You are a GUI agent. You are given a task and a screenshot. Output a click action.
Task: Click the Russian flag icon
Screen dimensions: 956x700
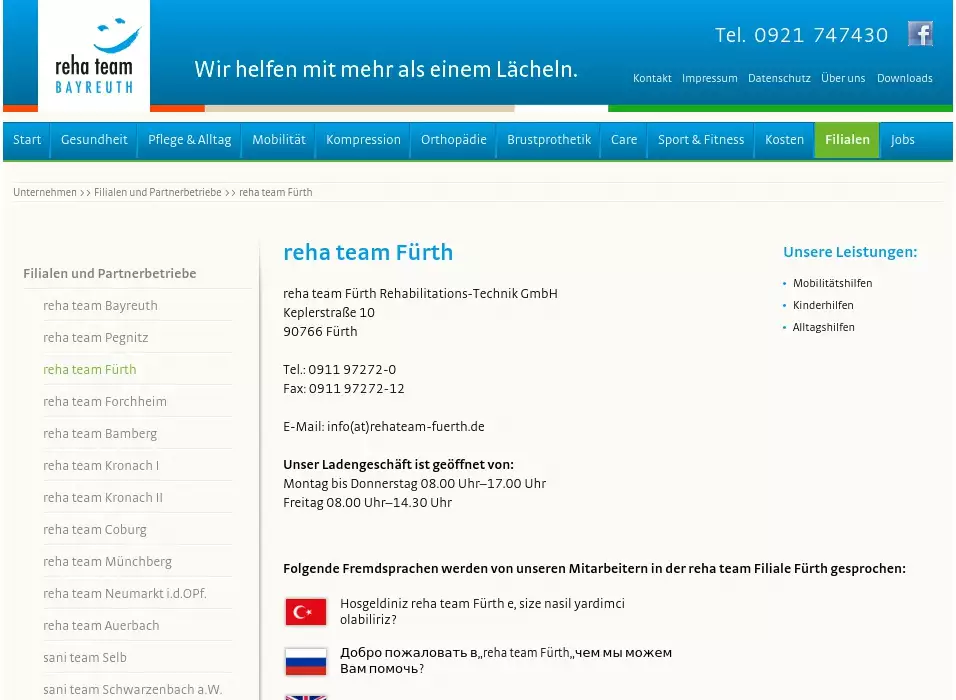click(x=306, y=661)
